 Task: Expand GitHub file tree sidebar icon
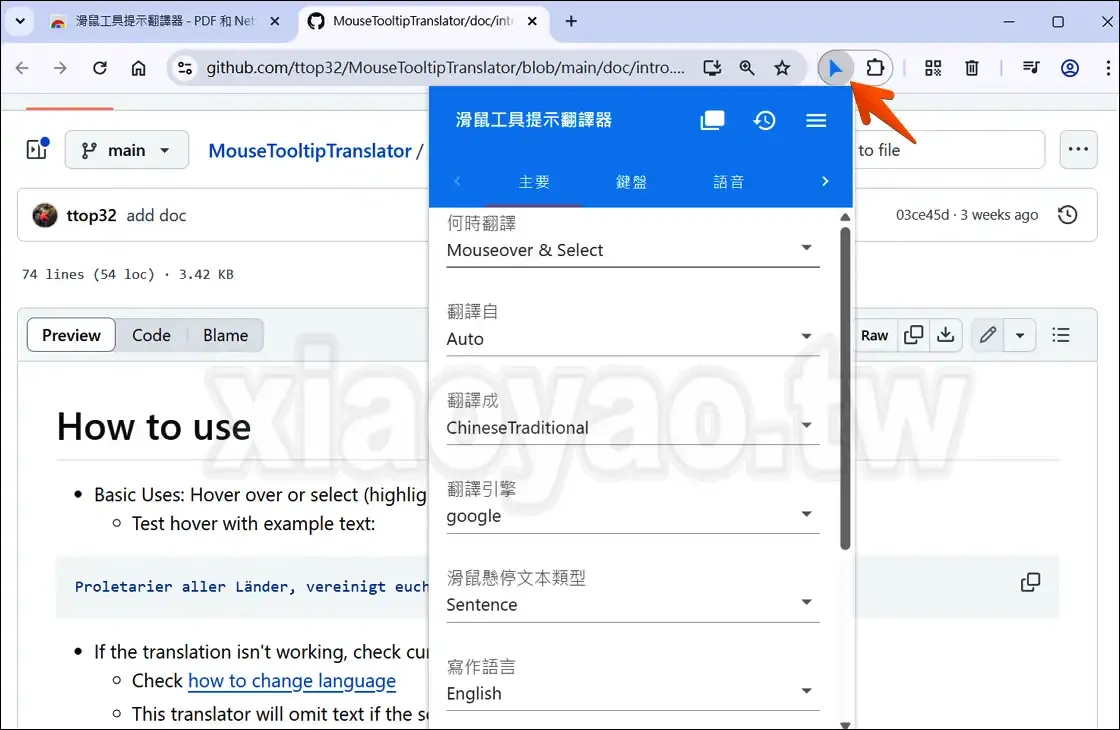[37, 149]
